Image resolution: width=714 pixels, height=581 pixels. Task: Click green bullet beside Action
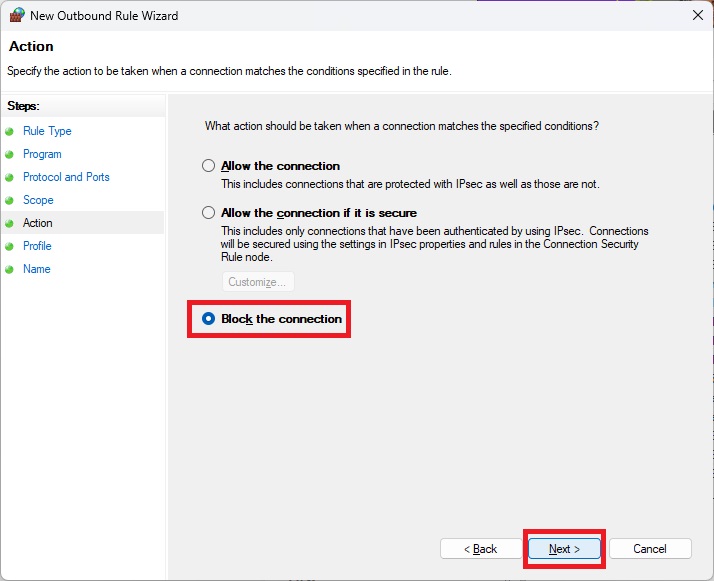9,223
